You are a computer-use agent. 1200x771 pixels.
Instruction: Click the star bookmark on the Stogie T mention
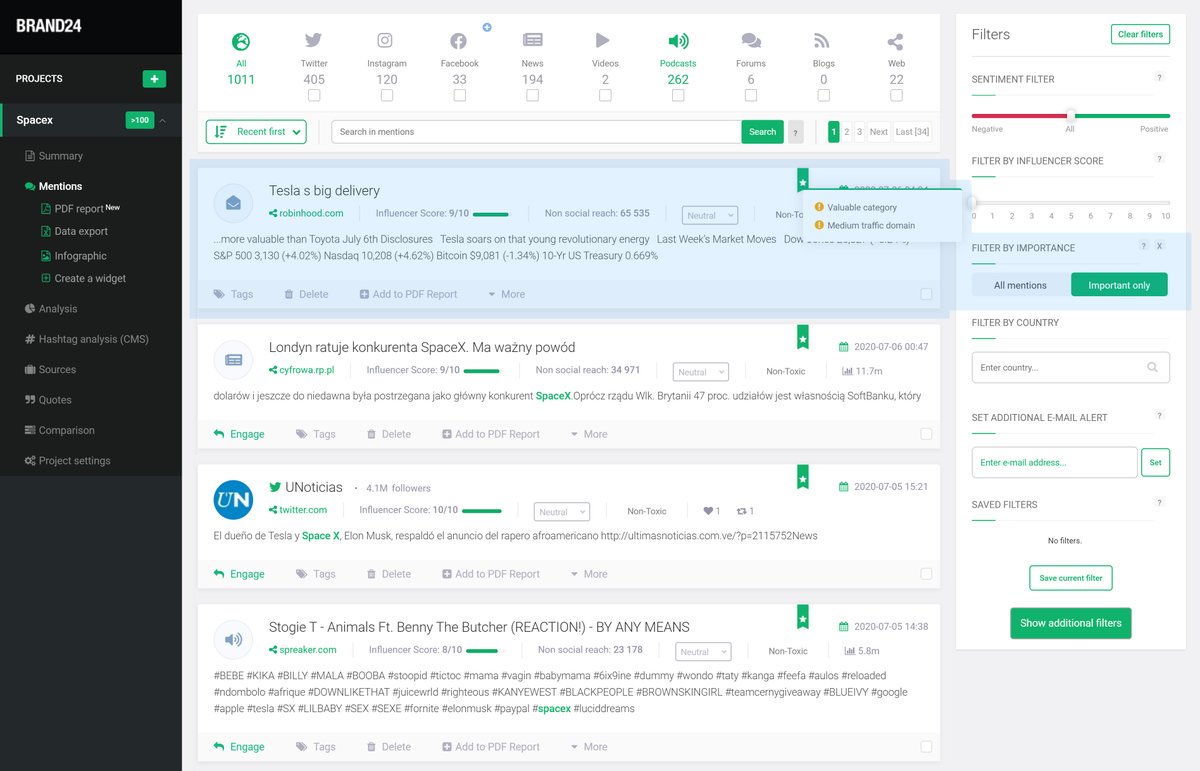coord(802,617)
